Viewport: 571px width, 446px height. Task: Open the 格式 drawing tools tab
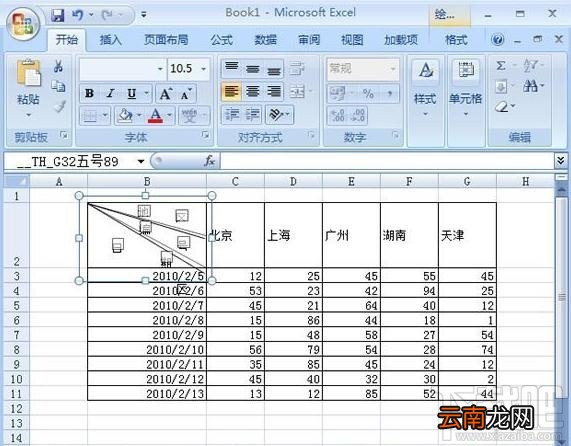tap(456, 40)
